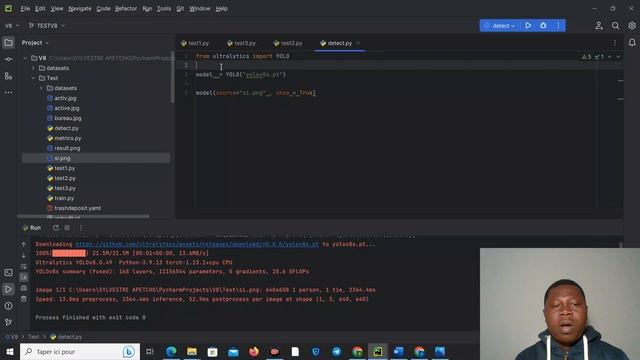Open the yolov8s.pt GitHub download link

tap(197, 244)
